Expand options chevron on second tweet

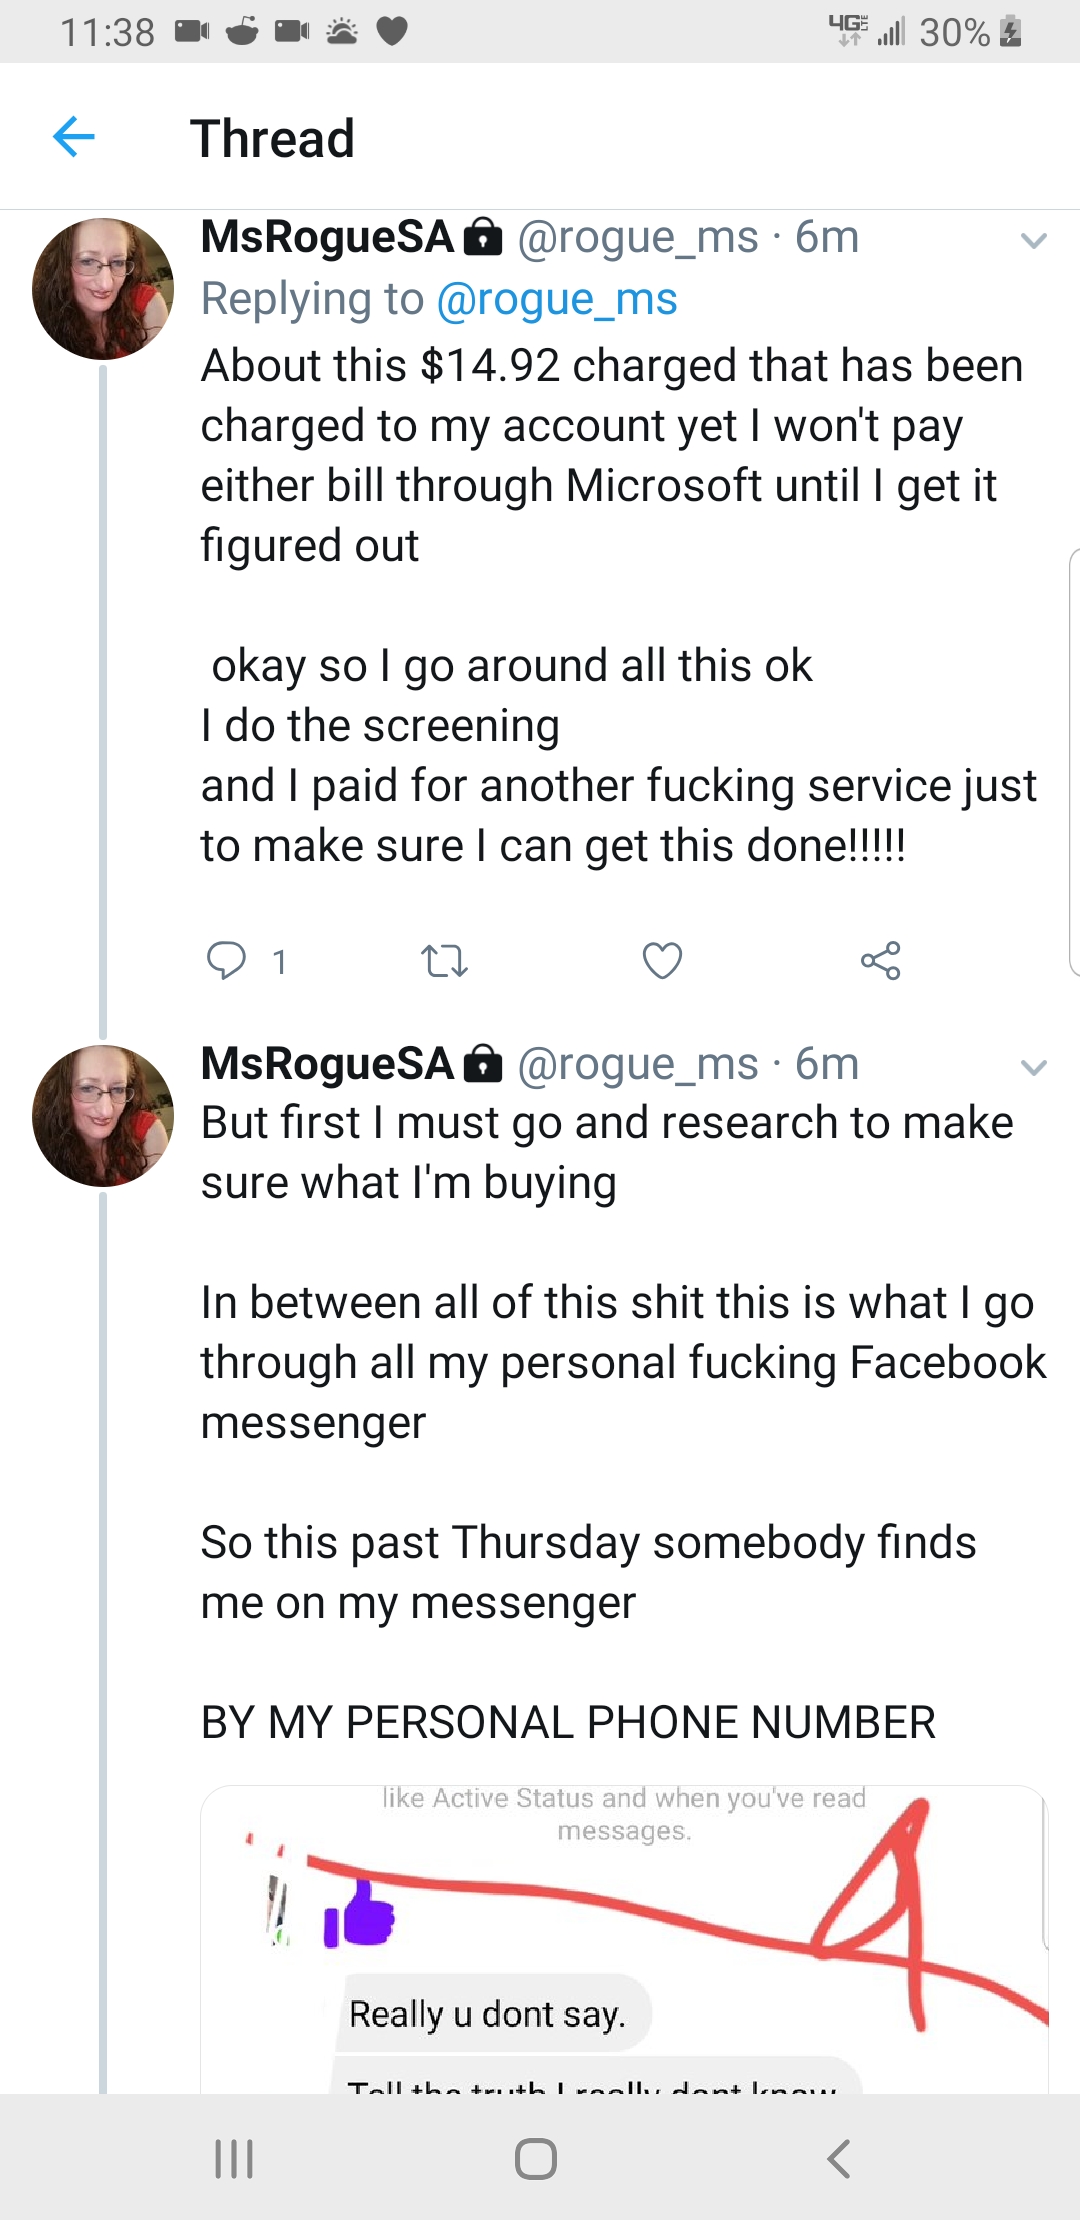coord(1033,1067)
